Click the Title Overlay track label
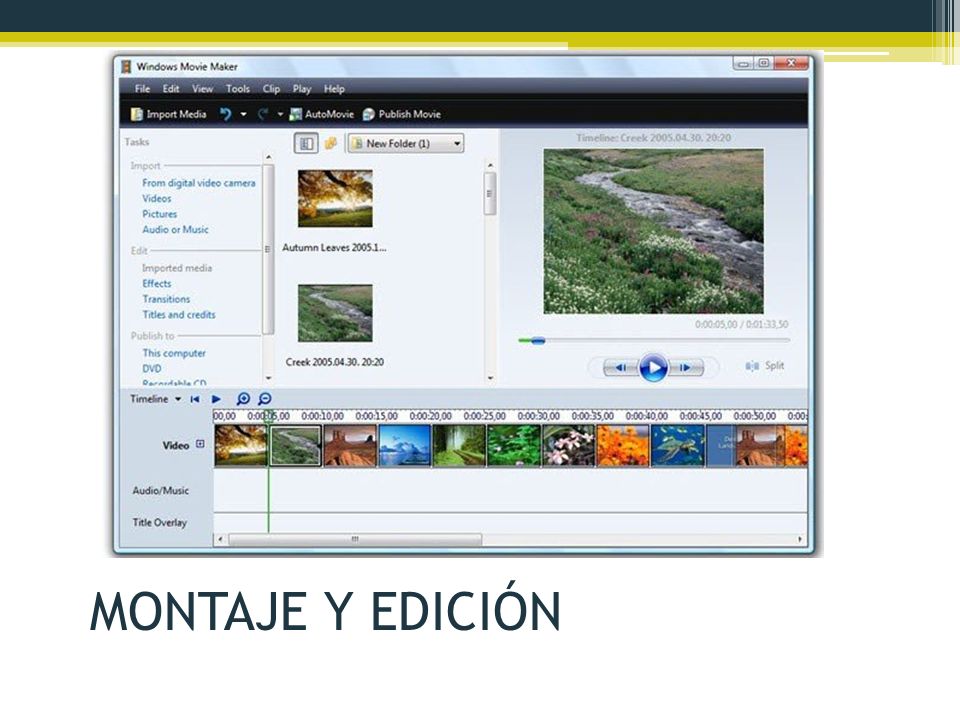This screenshot has height=720, width=960. point(160,522)
